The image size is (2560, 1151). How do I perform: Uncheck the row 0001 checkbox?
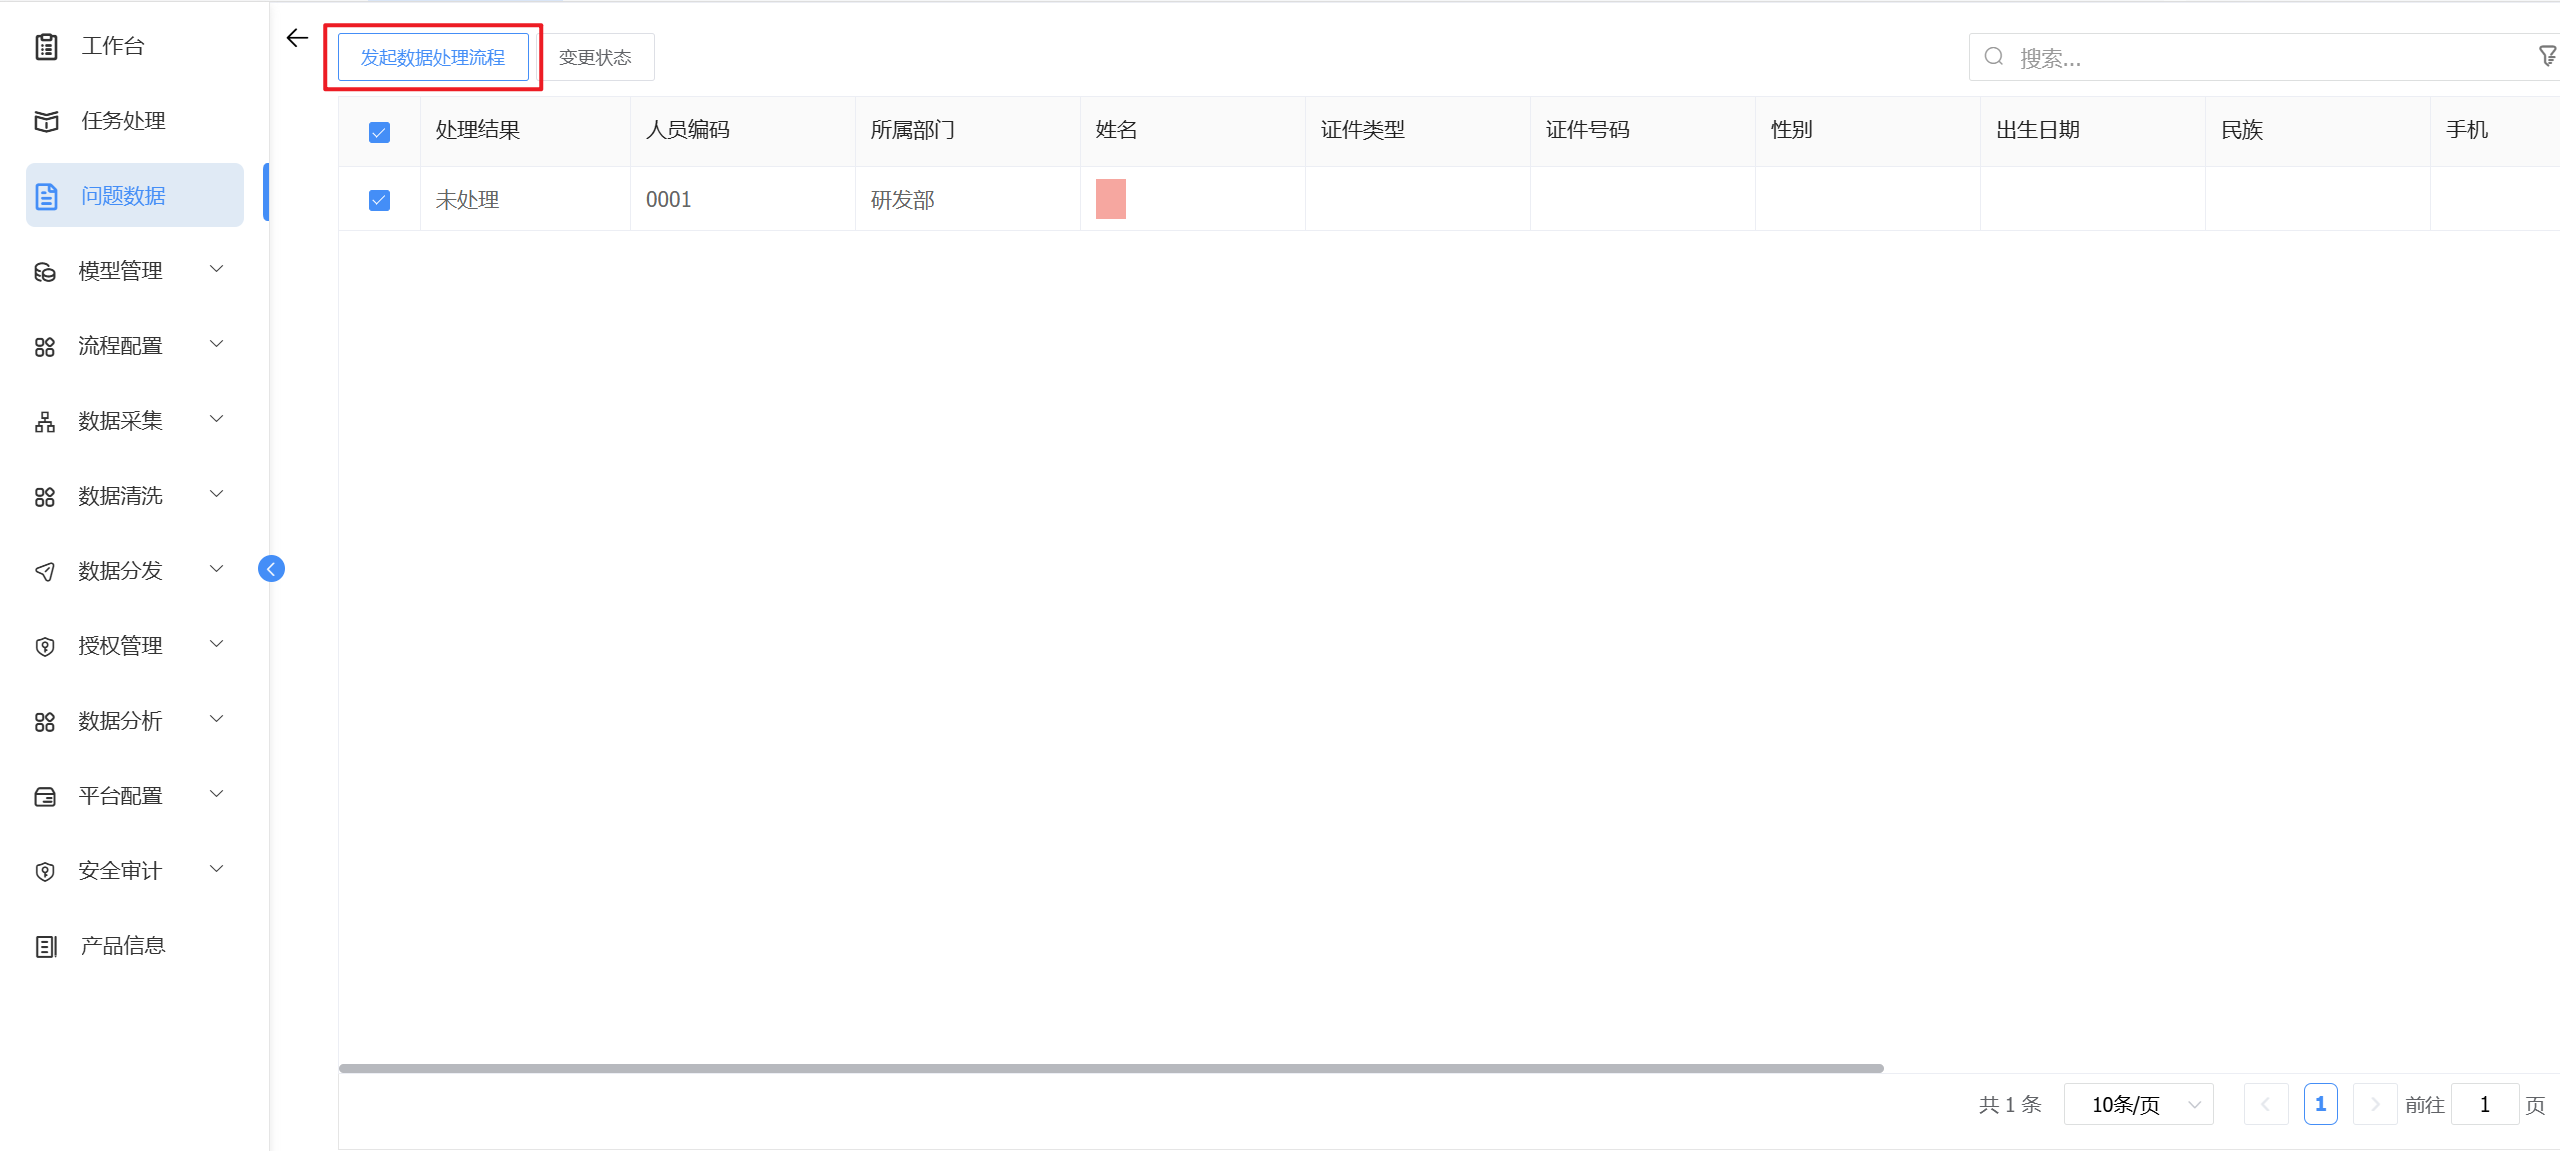(379, 200)
